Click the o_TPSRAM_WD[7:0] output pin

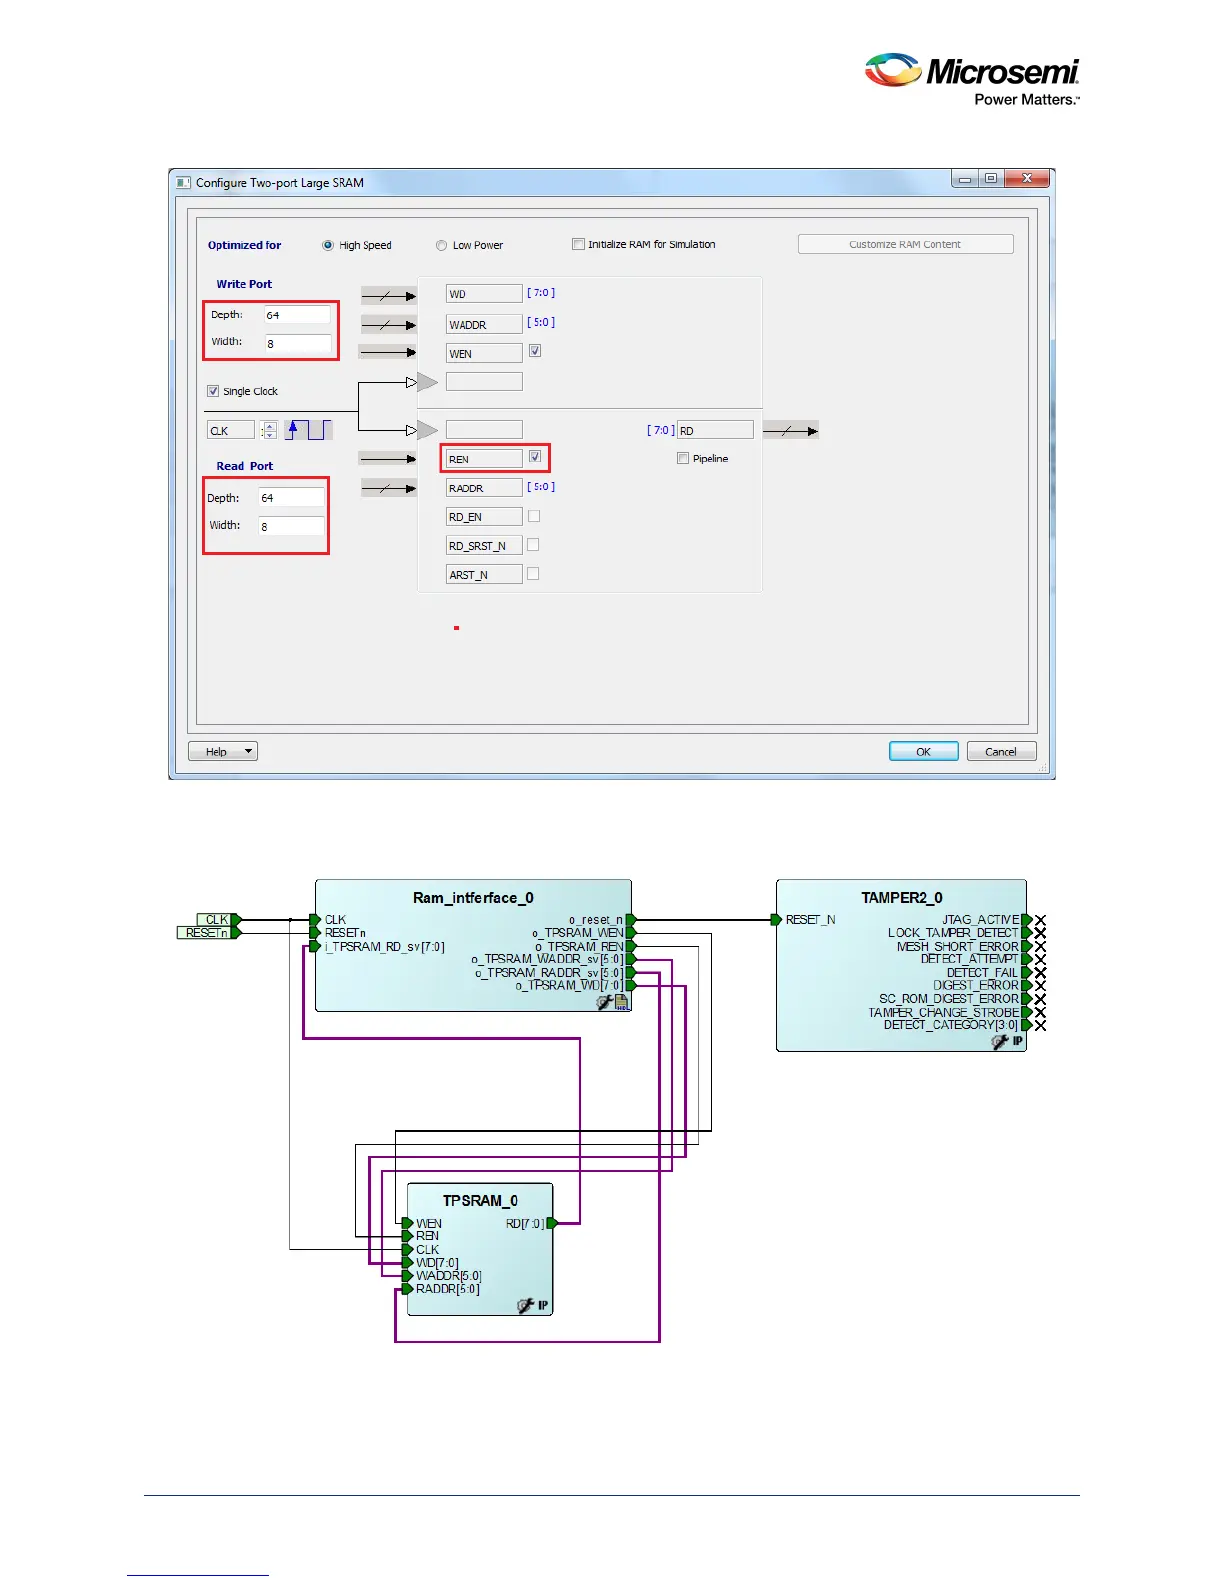click(631, 985)
